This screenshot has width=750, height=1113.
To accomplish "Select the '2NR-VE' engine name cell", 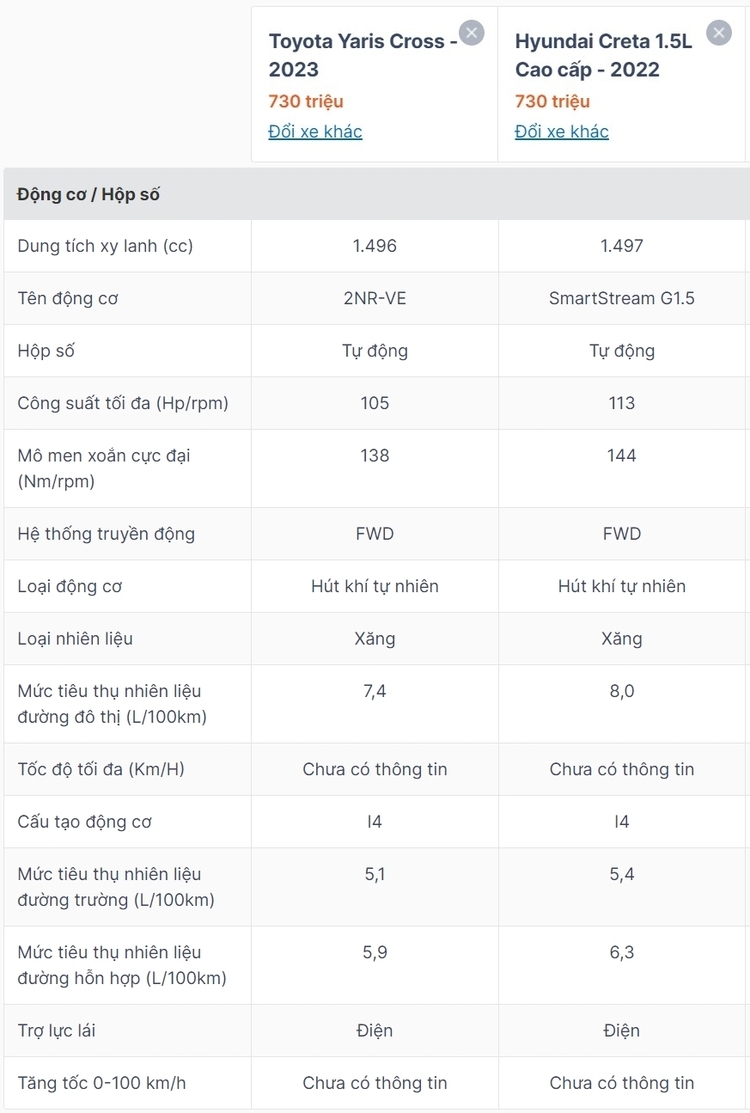I will [x=375, y=298].
